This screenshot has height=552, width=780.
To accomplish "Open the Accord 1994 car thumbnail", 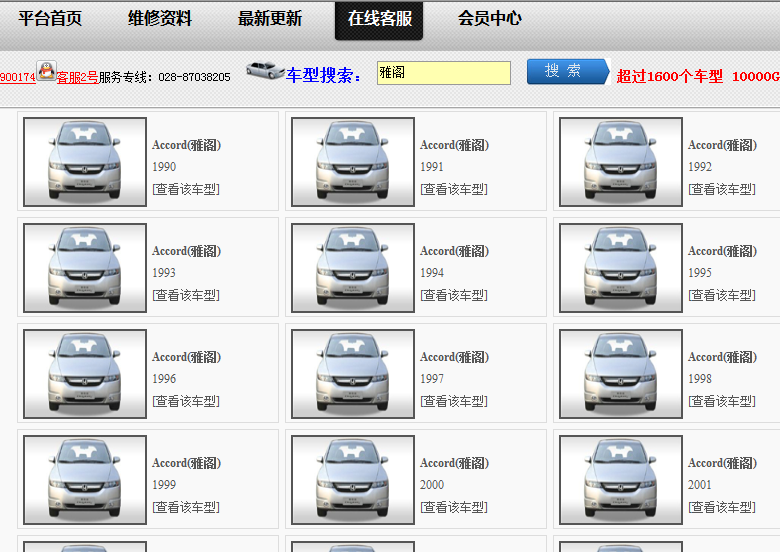I will [x=353, y=268].
